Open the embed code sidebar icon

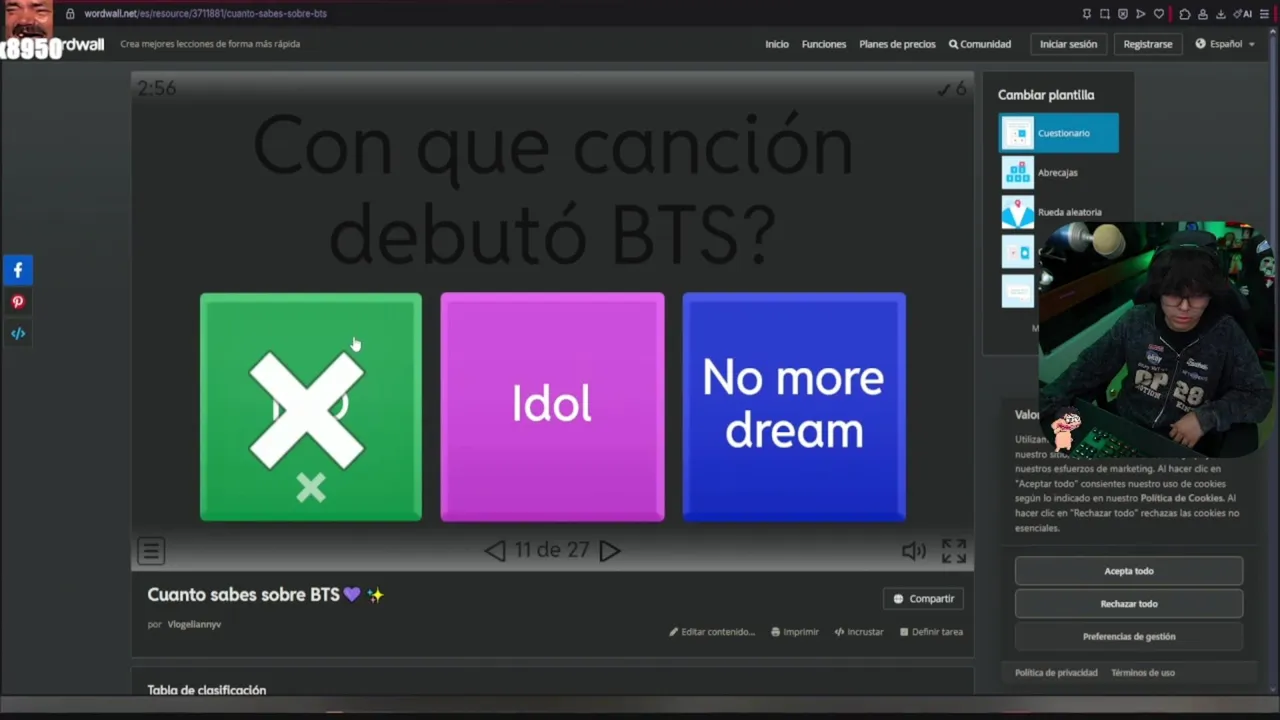point(18,334)
